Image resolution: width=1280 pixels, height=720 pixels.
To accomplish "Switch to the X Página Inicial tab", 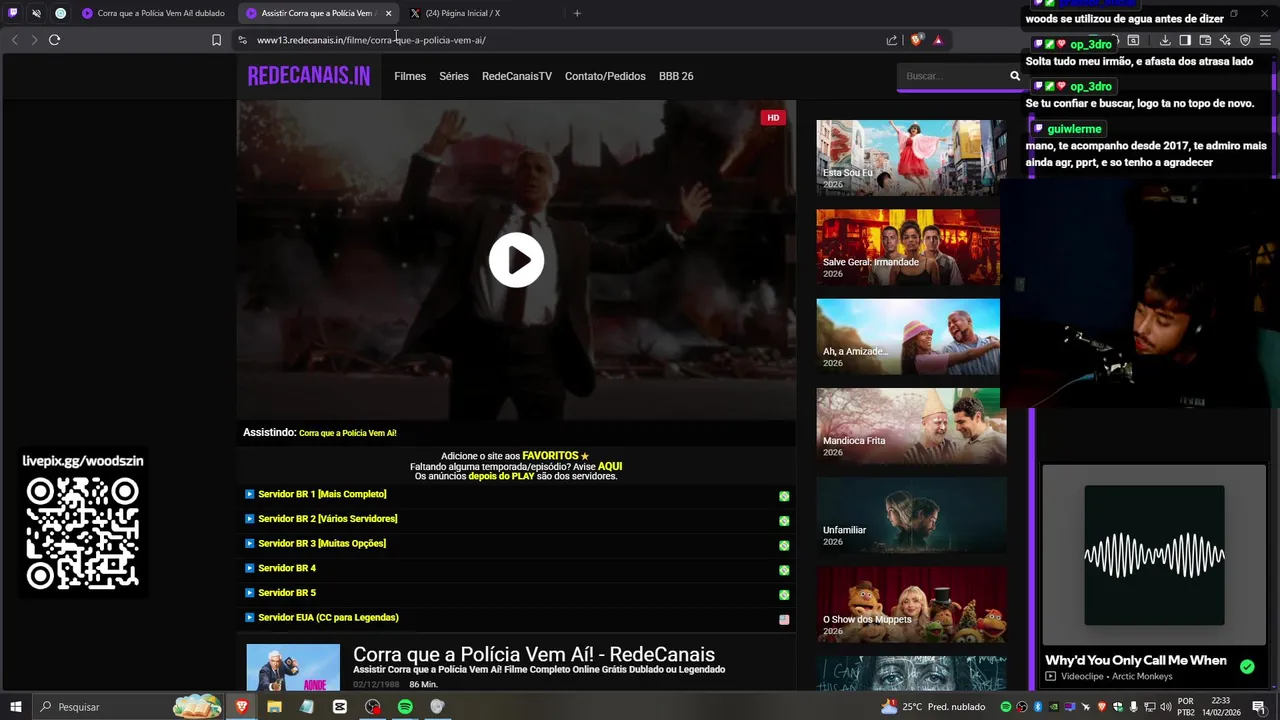I will point(462,13).
